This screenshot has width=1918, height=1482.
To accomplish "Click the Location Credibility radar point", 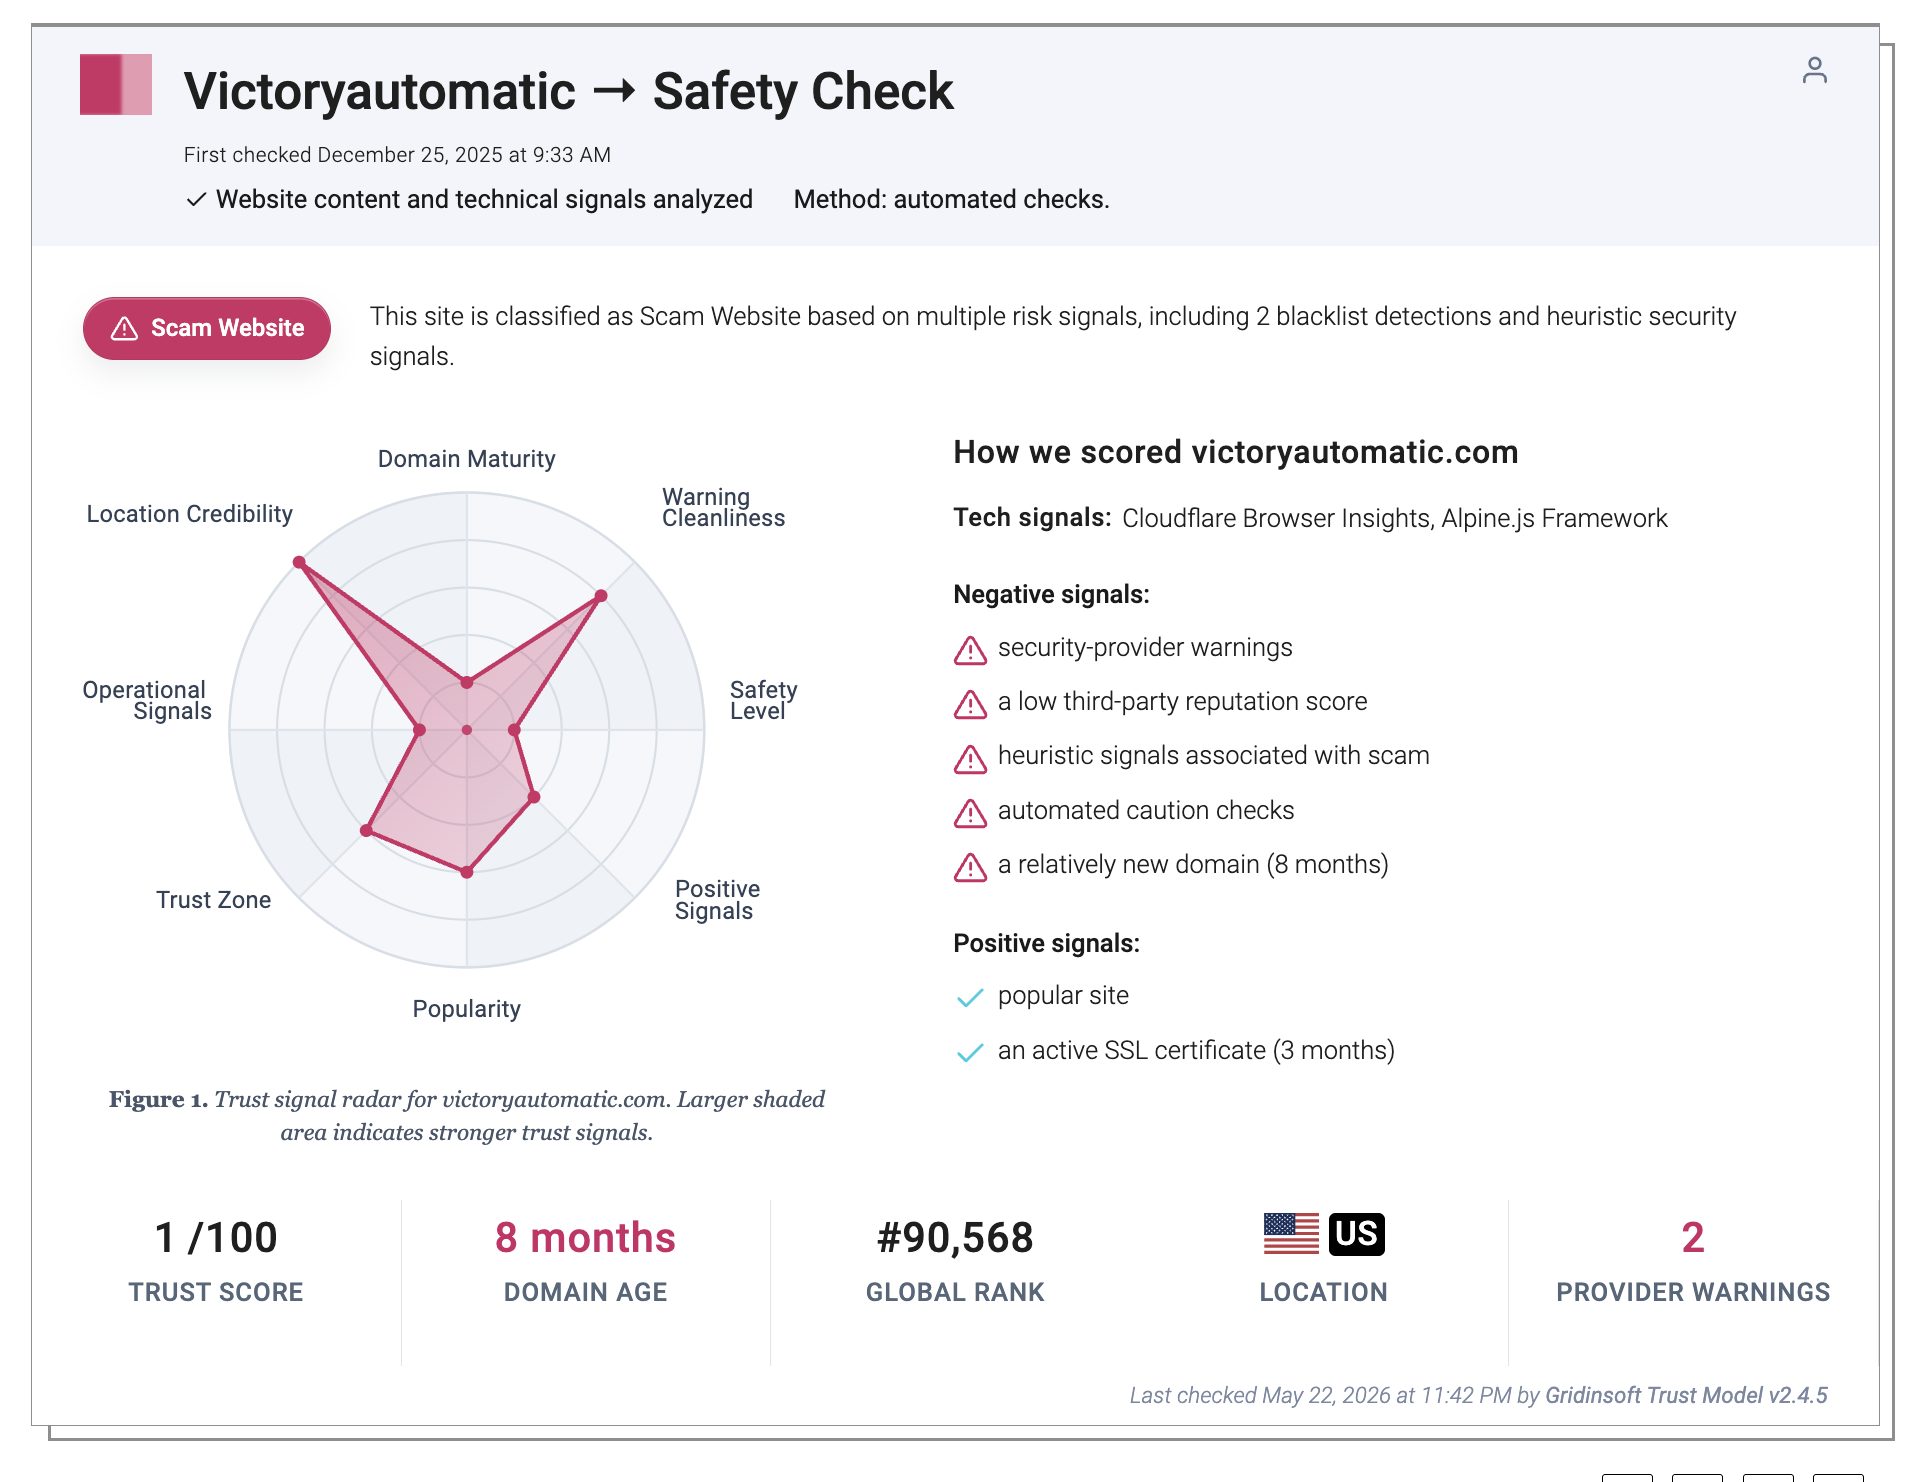I will (x=299, y=562).
